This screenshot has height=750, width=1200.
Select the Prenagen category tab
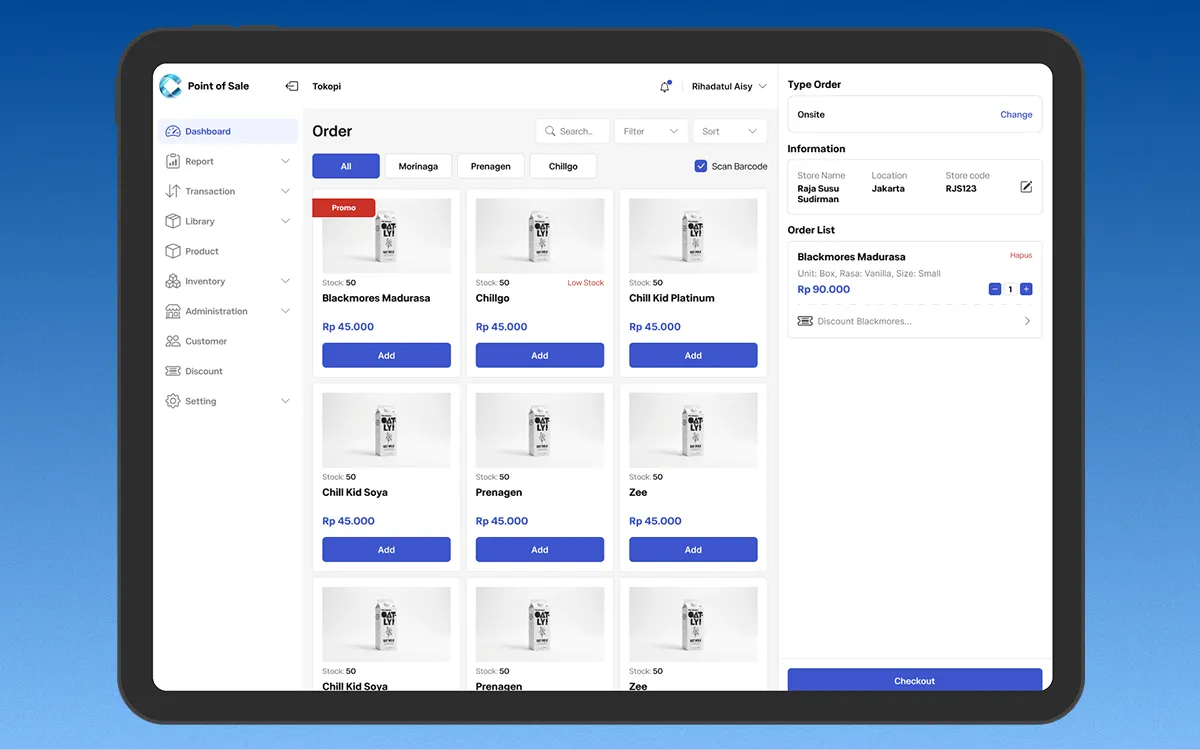click(x=491, y=166)
